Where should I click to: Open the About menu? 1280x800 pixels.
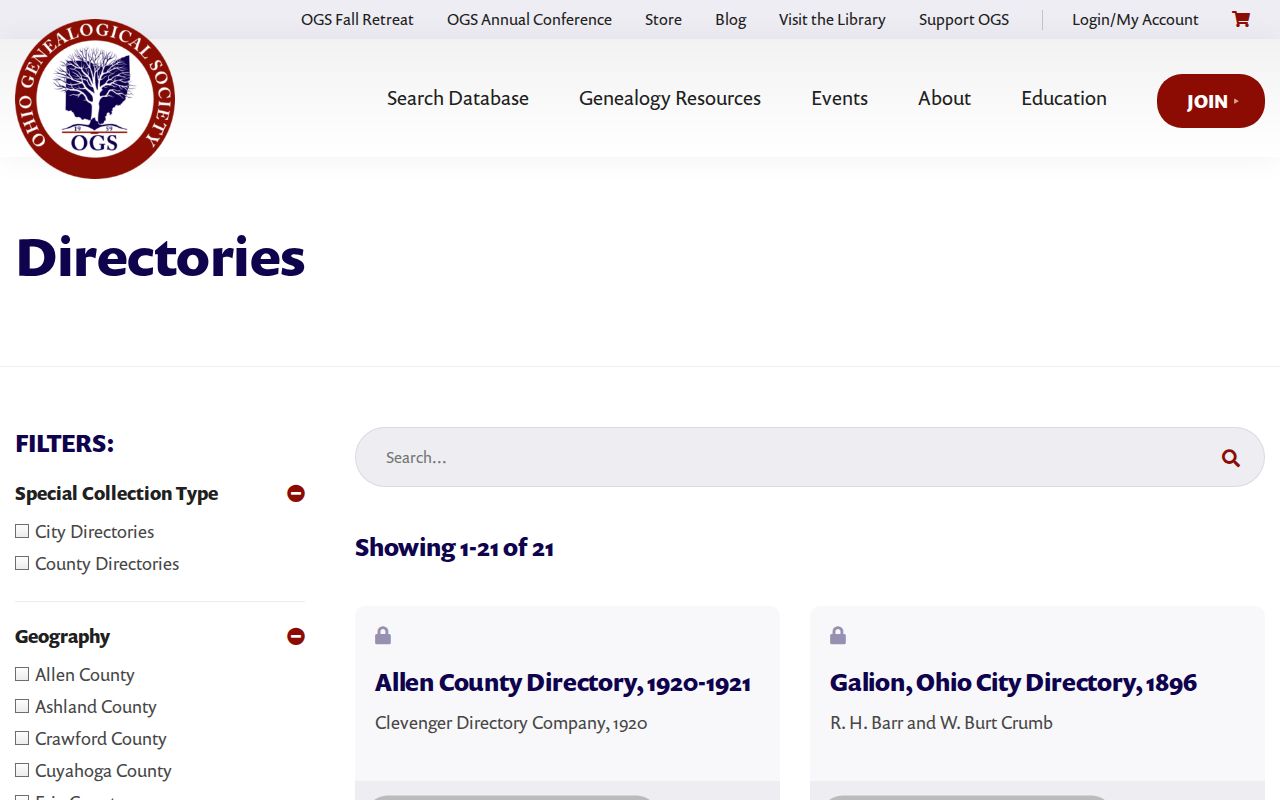point(944,98)
